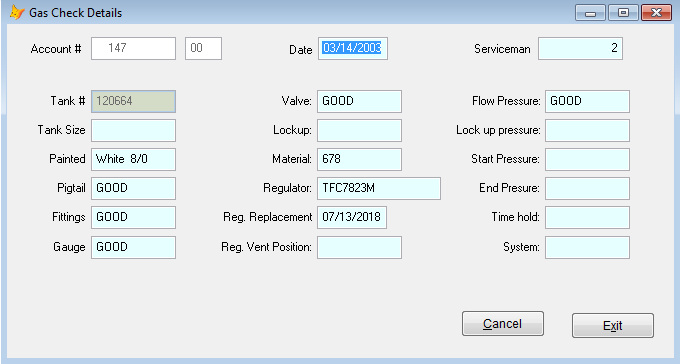Viewport: 680px width, 364px height.
Task: Edit the Gauge field
Action: pos(133,247)
